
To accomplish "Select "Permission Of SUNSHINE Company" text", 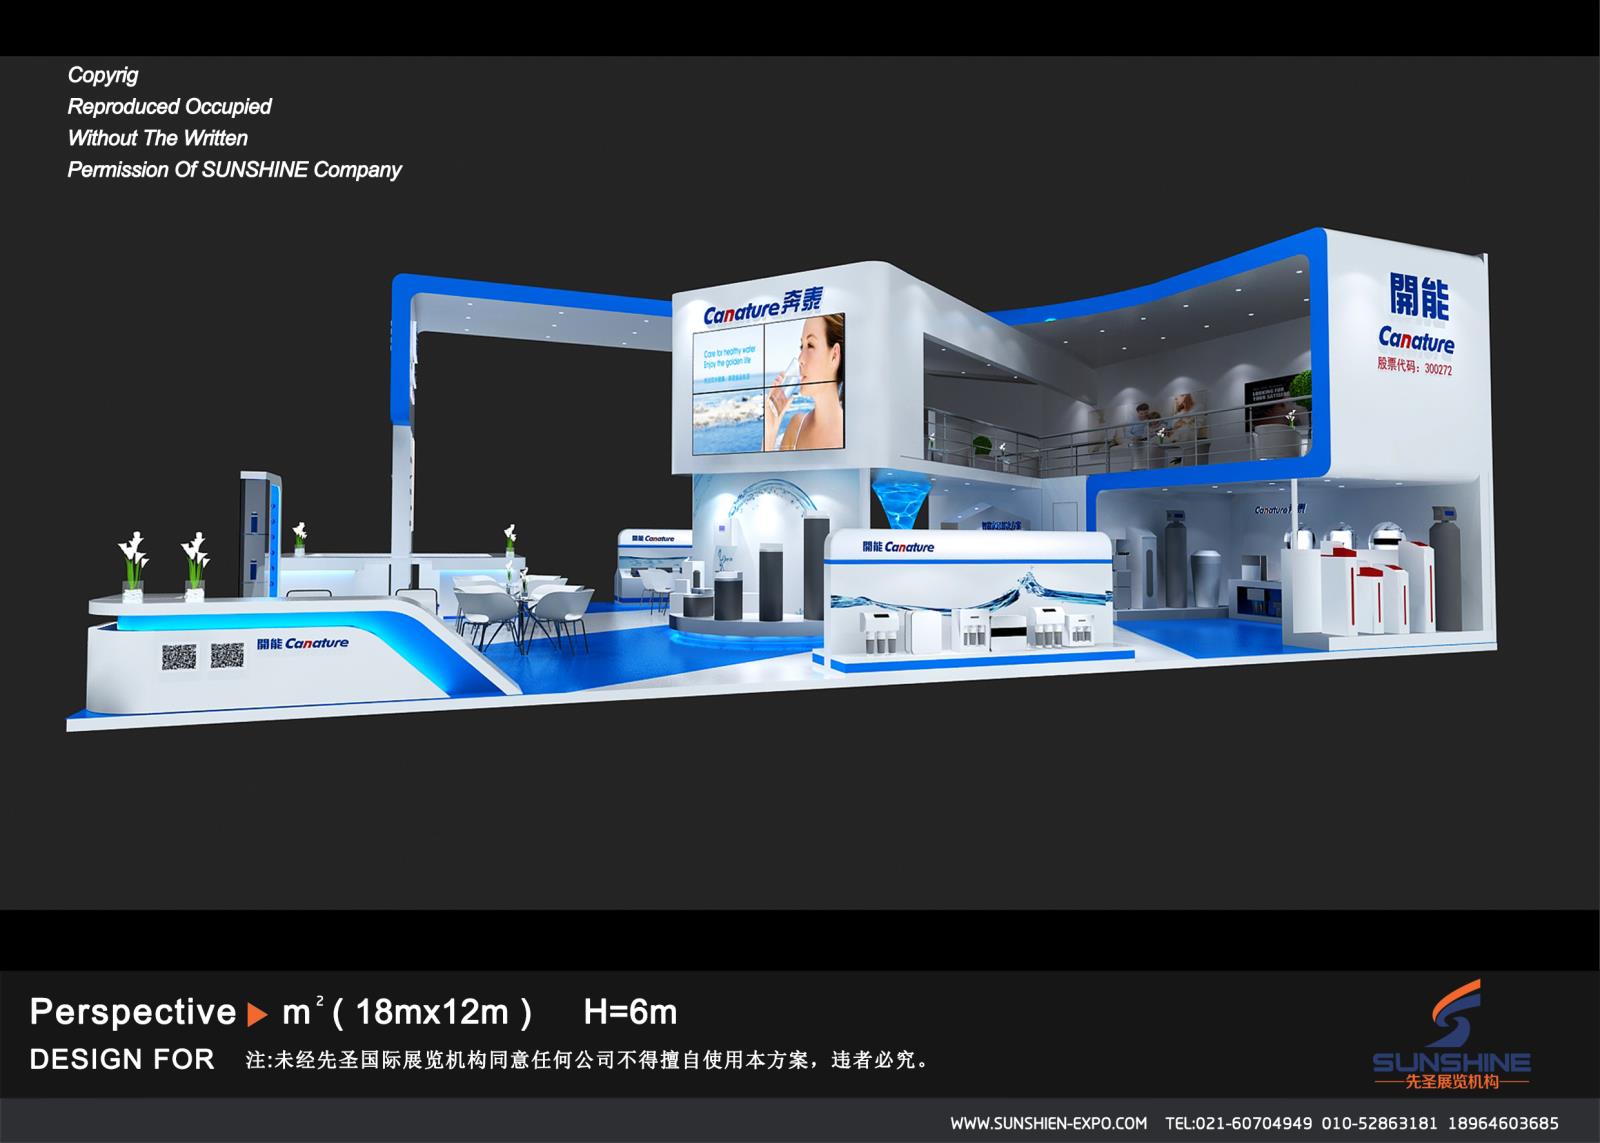I will 234,170.
